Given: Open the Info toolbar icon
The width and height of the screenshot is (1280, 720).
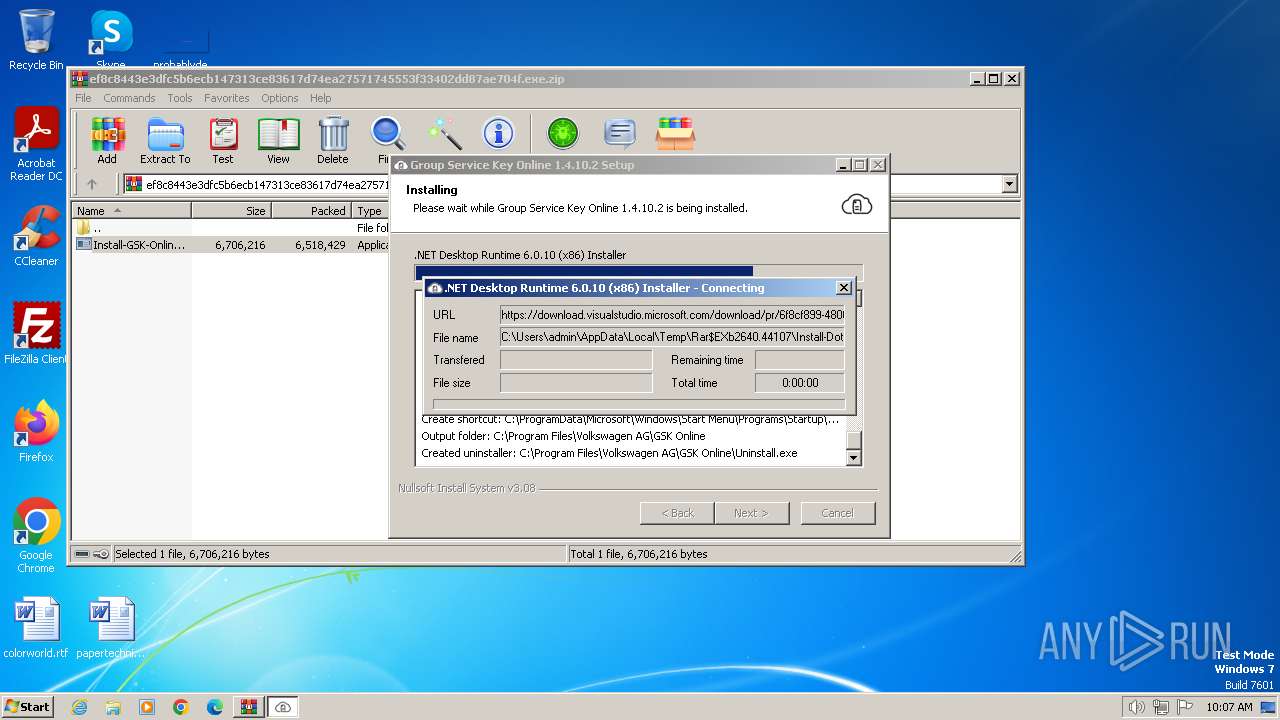Looking at the screenshot, I should [498, 133].
